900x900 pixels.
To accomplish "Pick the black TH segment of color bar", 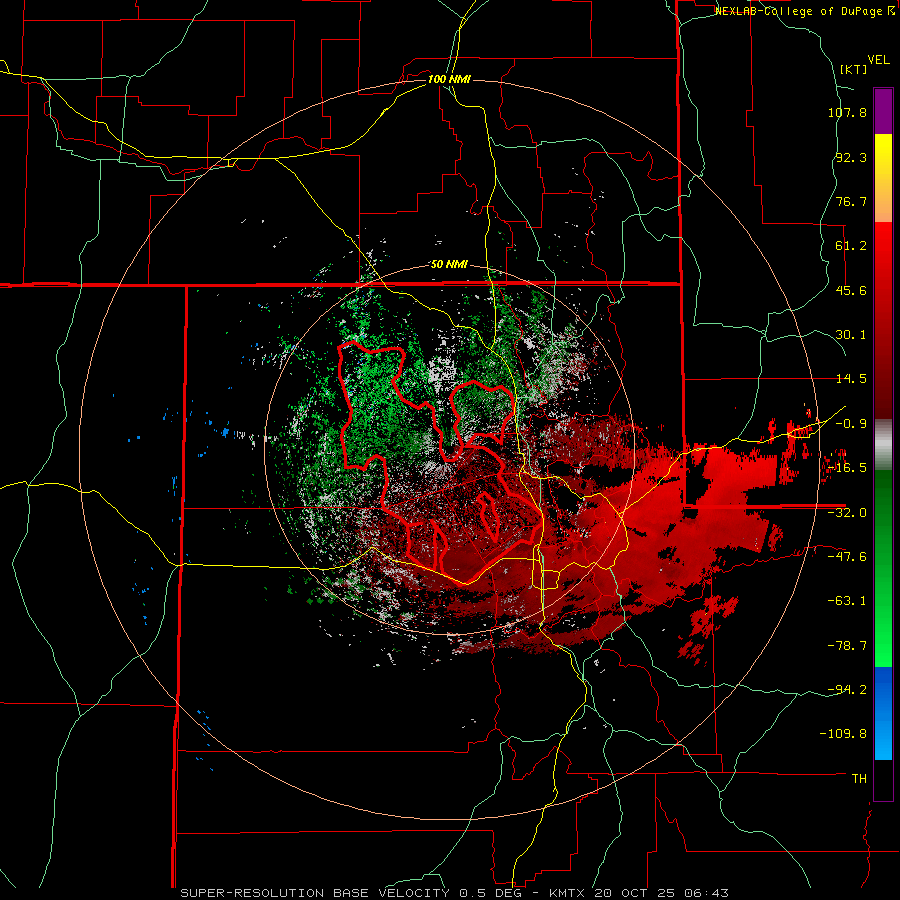I will pyautogui.click(x=883, y=780).
